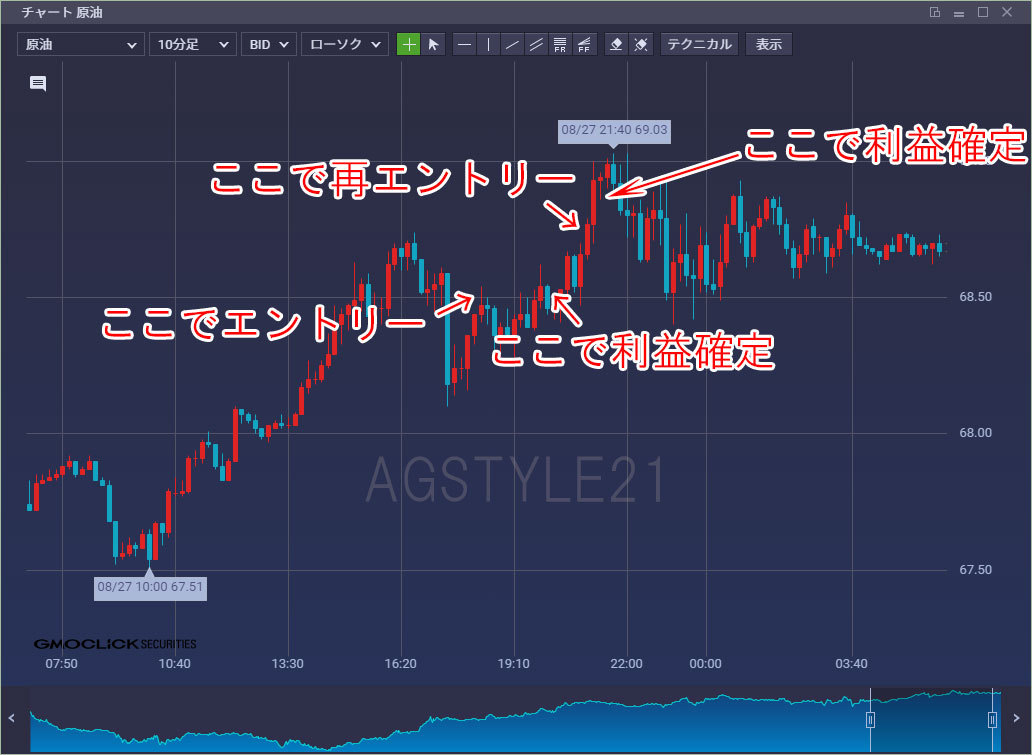This screenshot has height=755, width=1032.
Task: Click the 16:20 time axis label
Action: (401, 664)
